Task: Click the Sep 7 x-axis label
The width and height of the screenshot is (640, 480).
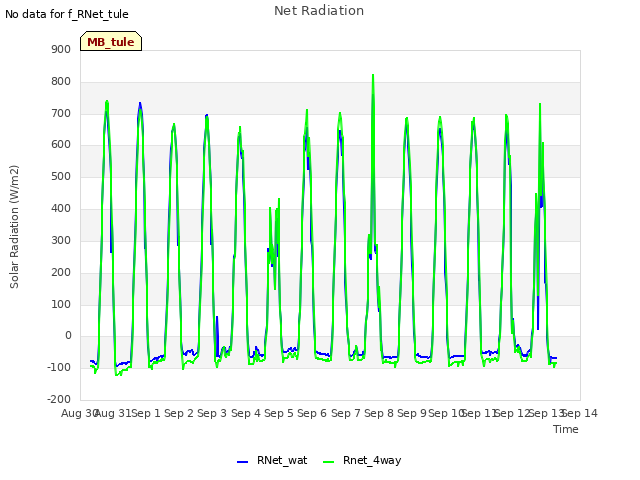Action: click(346, 413)
